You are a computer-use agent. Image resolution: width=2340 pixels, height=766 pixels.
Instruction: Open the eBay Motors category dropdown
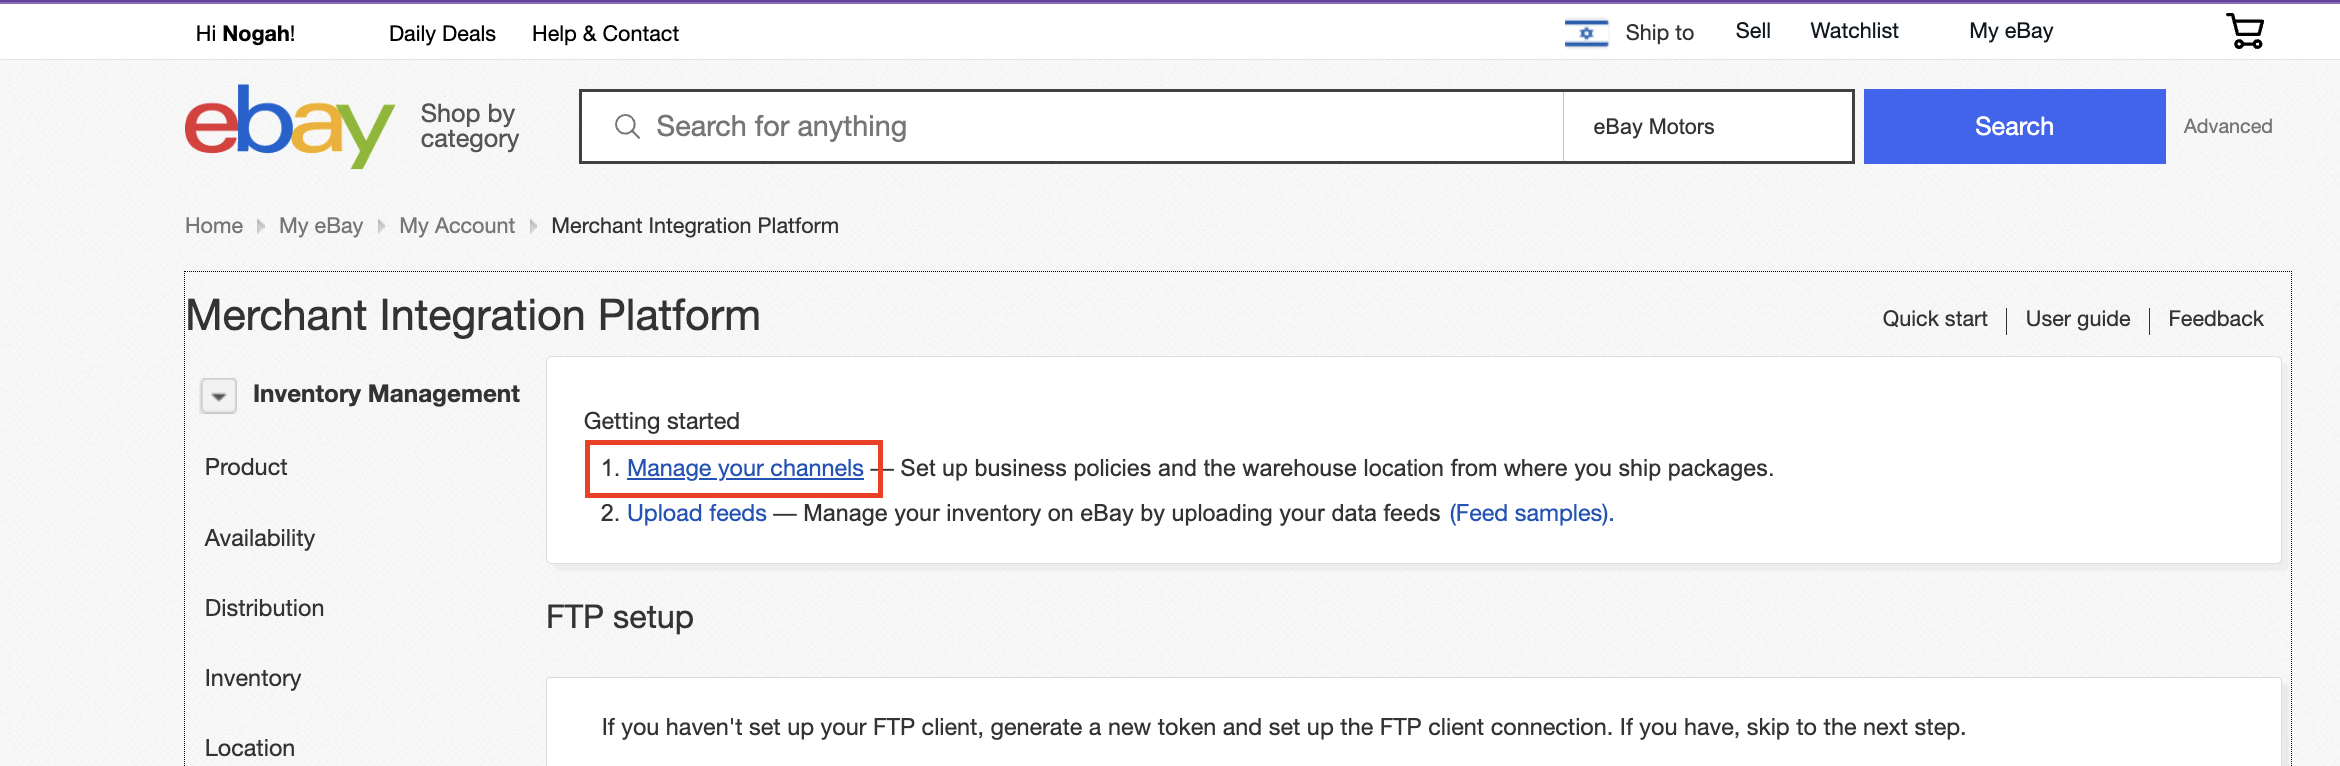point(1707,126)
